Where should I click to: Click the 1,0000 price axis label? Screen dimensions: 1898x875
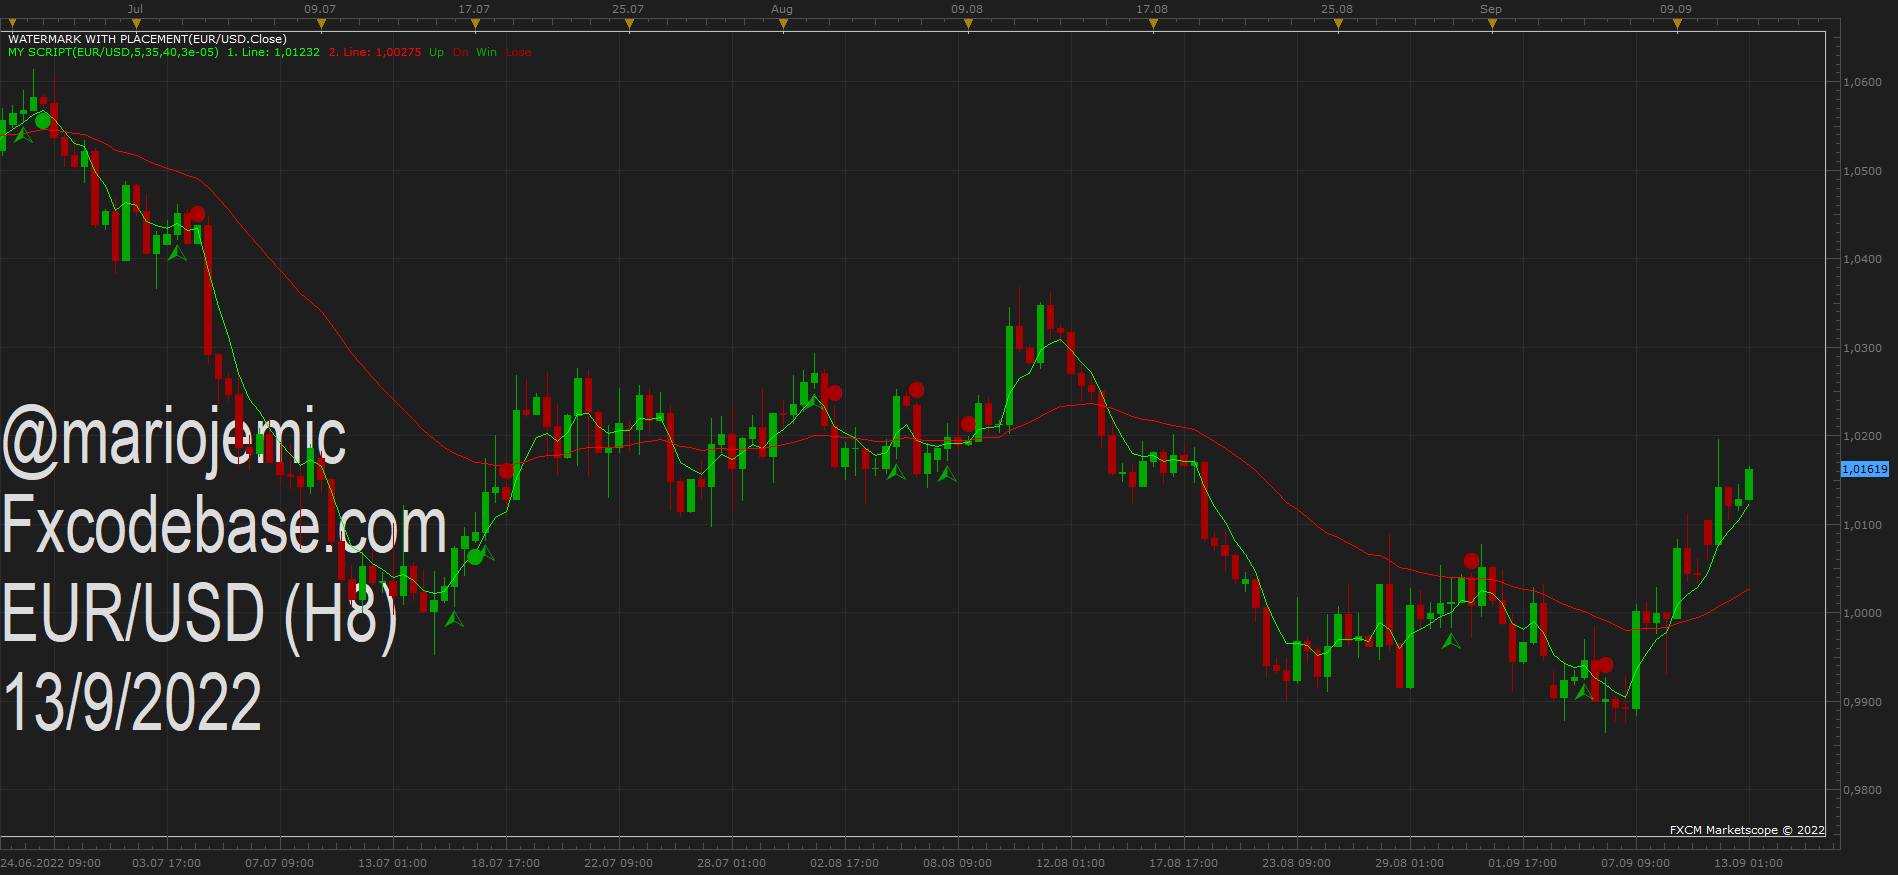1862,613
